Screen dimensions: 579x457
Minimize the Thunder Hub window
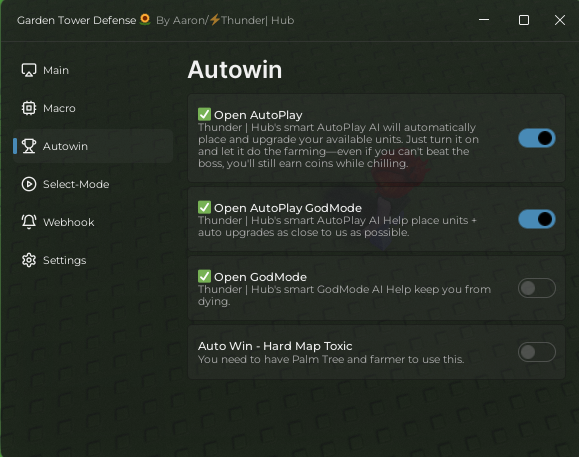pyautogui.click(x=484, y=20)
